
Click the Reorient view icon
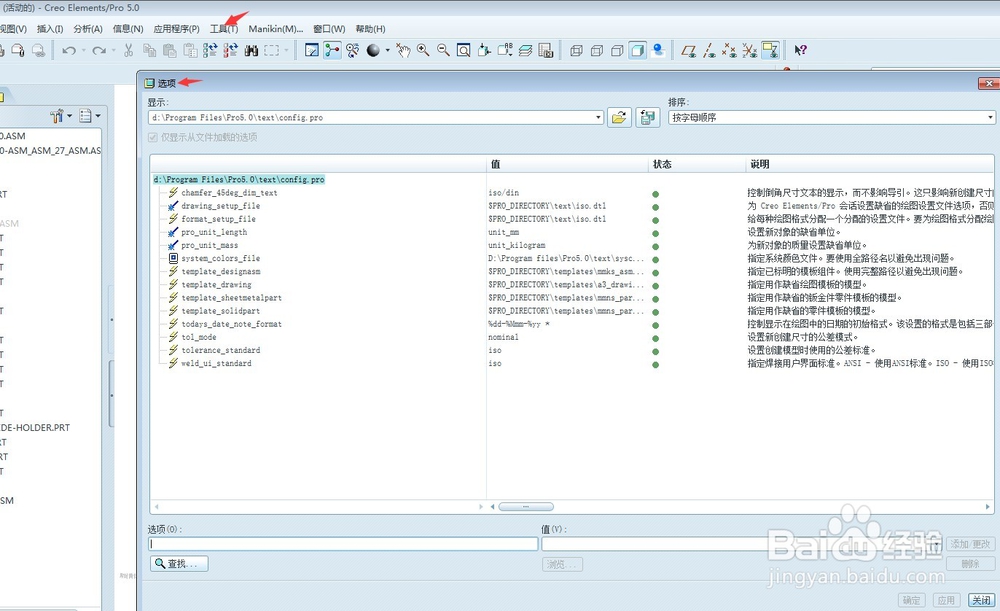[x=484, y=50]
